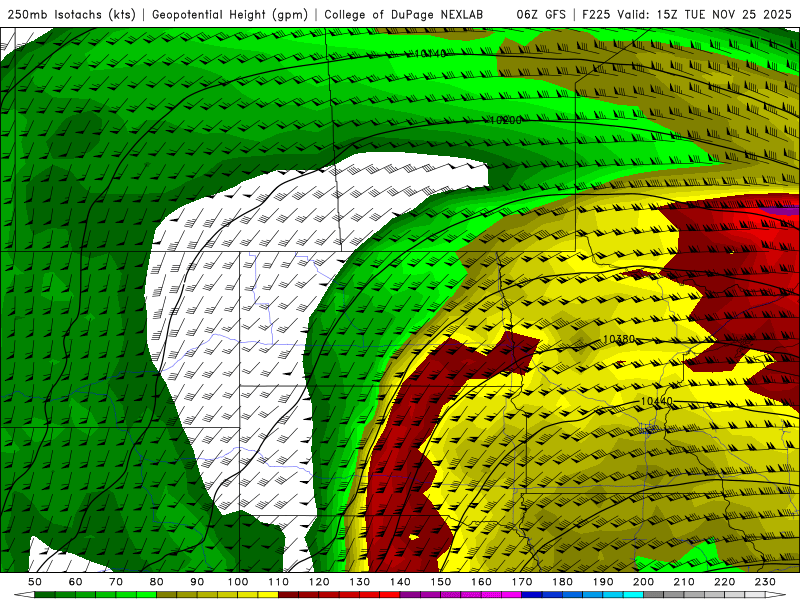The height and width of the screenshot is (600, 800).
Task: Select the dark blue swatch starting at 170
Action: [532, 594]
